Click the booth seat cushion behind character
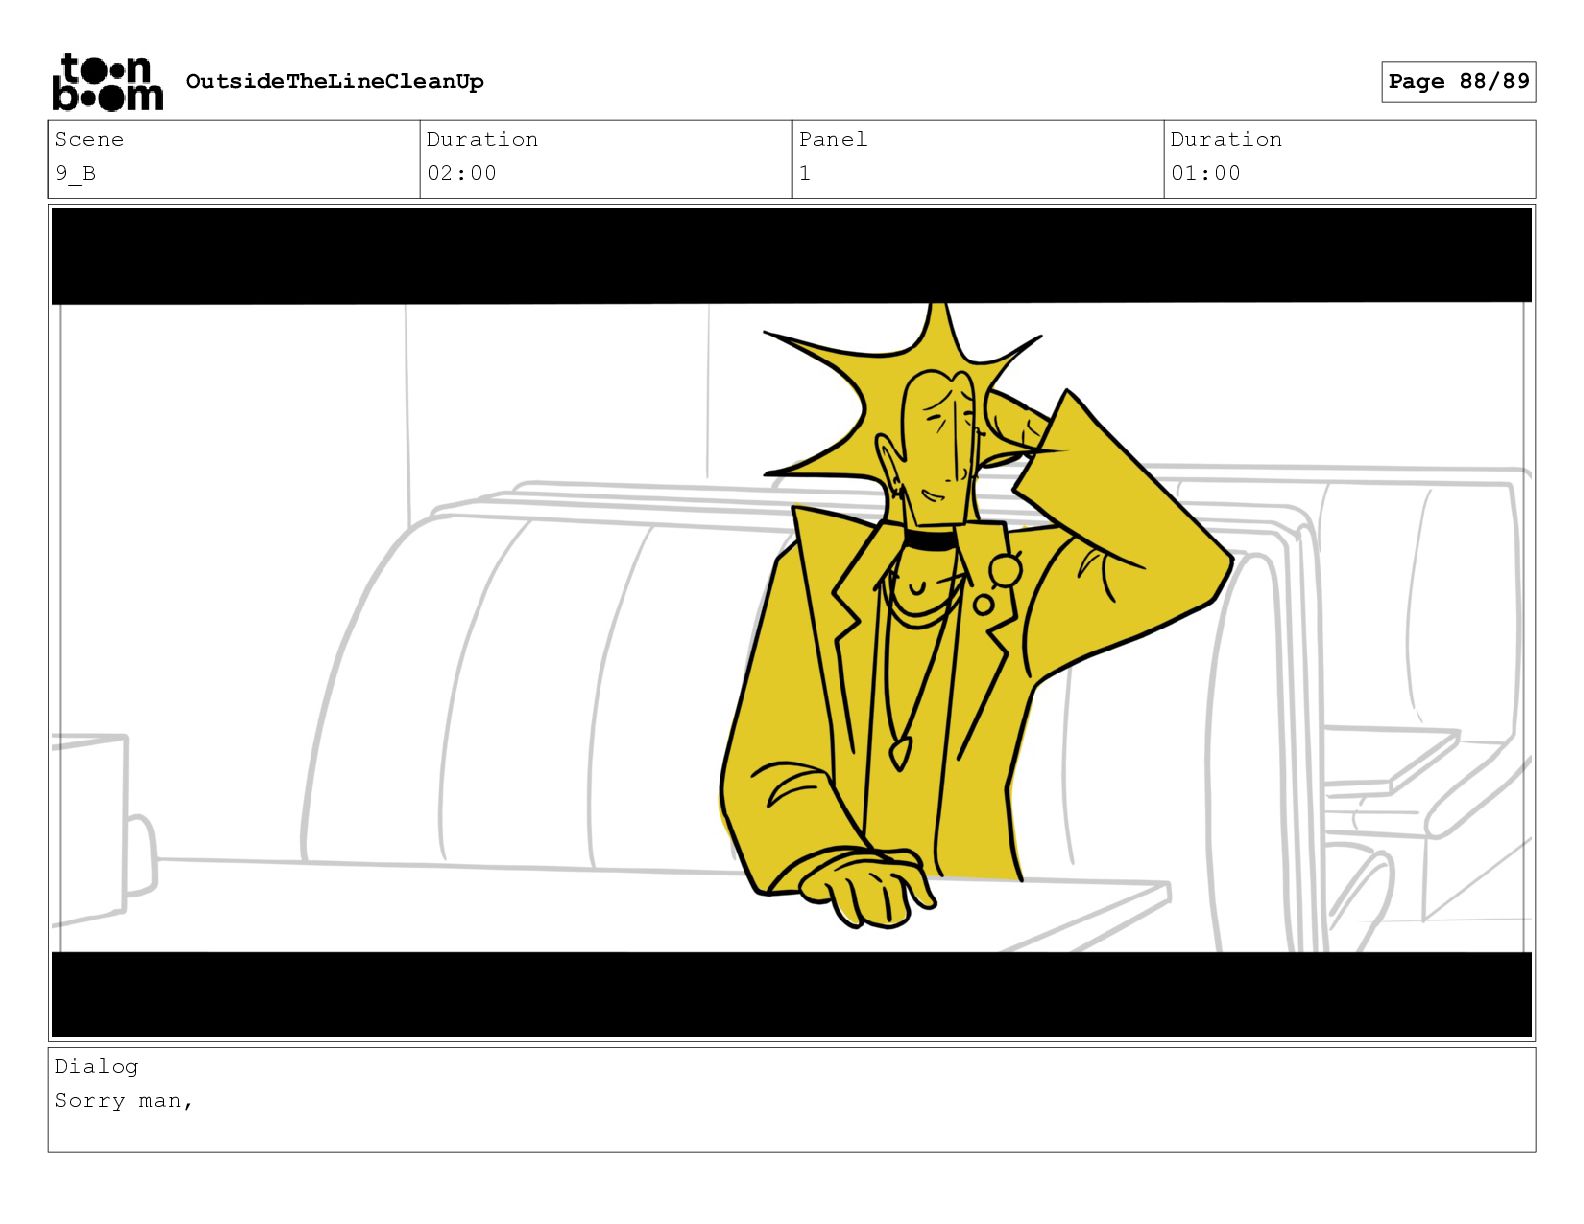Viewport: 1584px width, 1224px height. [x=520, y=690]
